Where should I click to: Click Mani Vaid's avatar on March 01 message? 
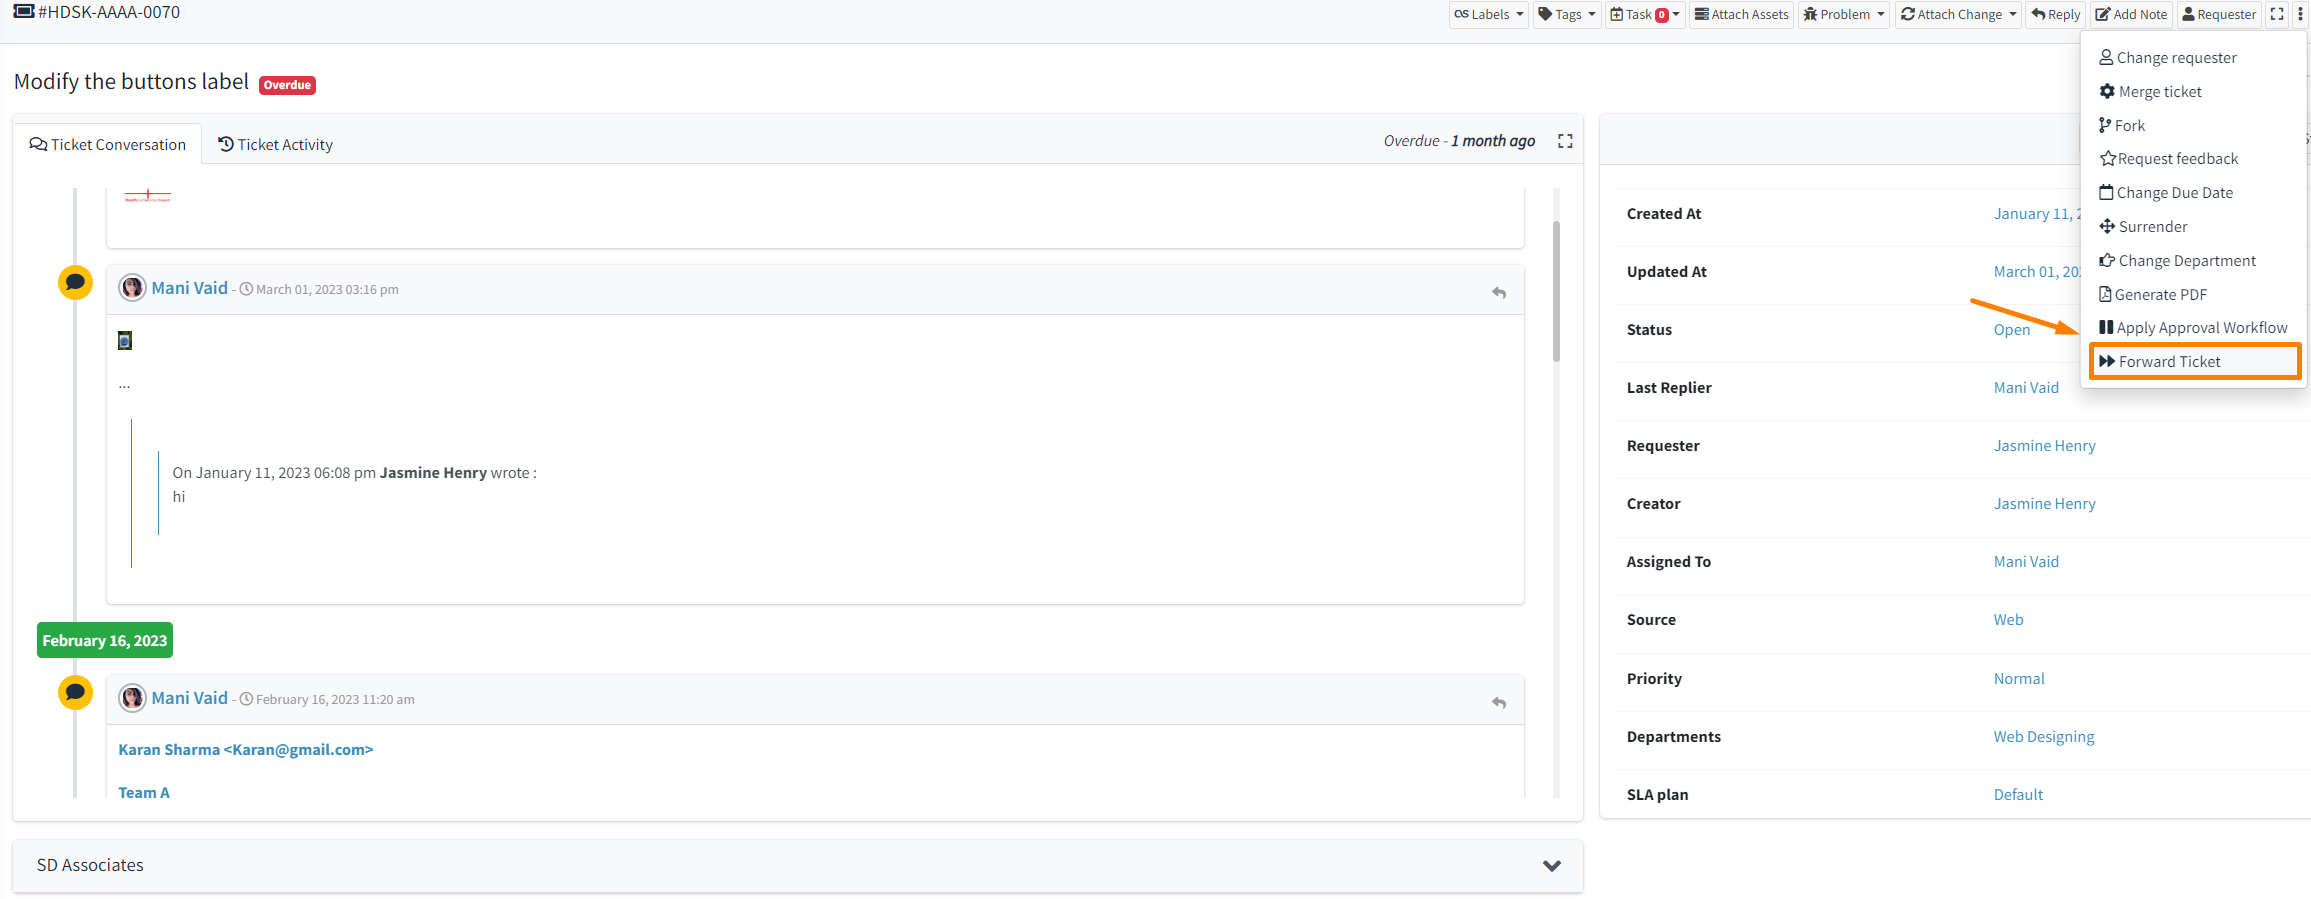coord(132,288)
